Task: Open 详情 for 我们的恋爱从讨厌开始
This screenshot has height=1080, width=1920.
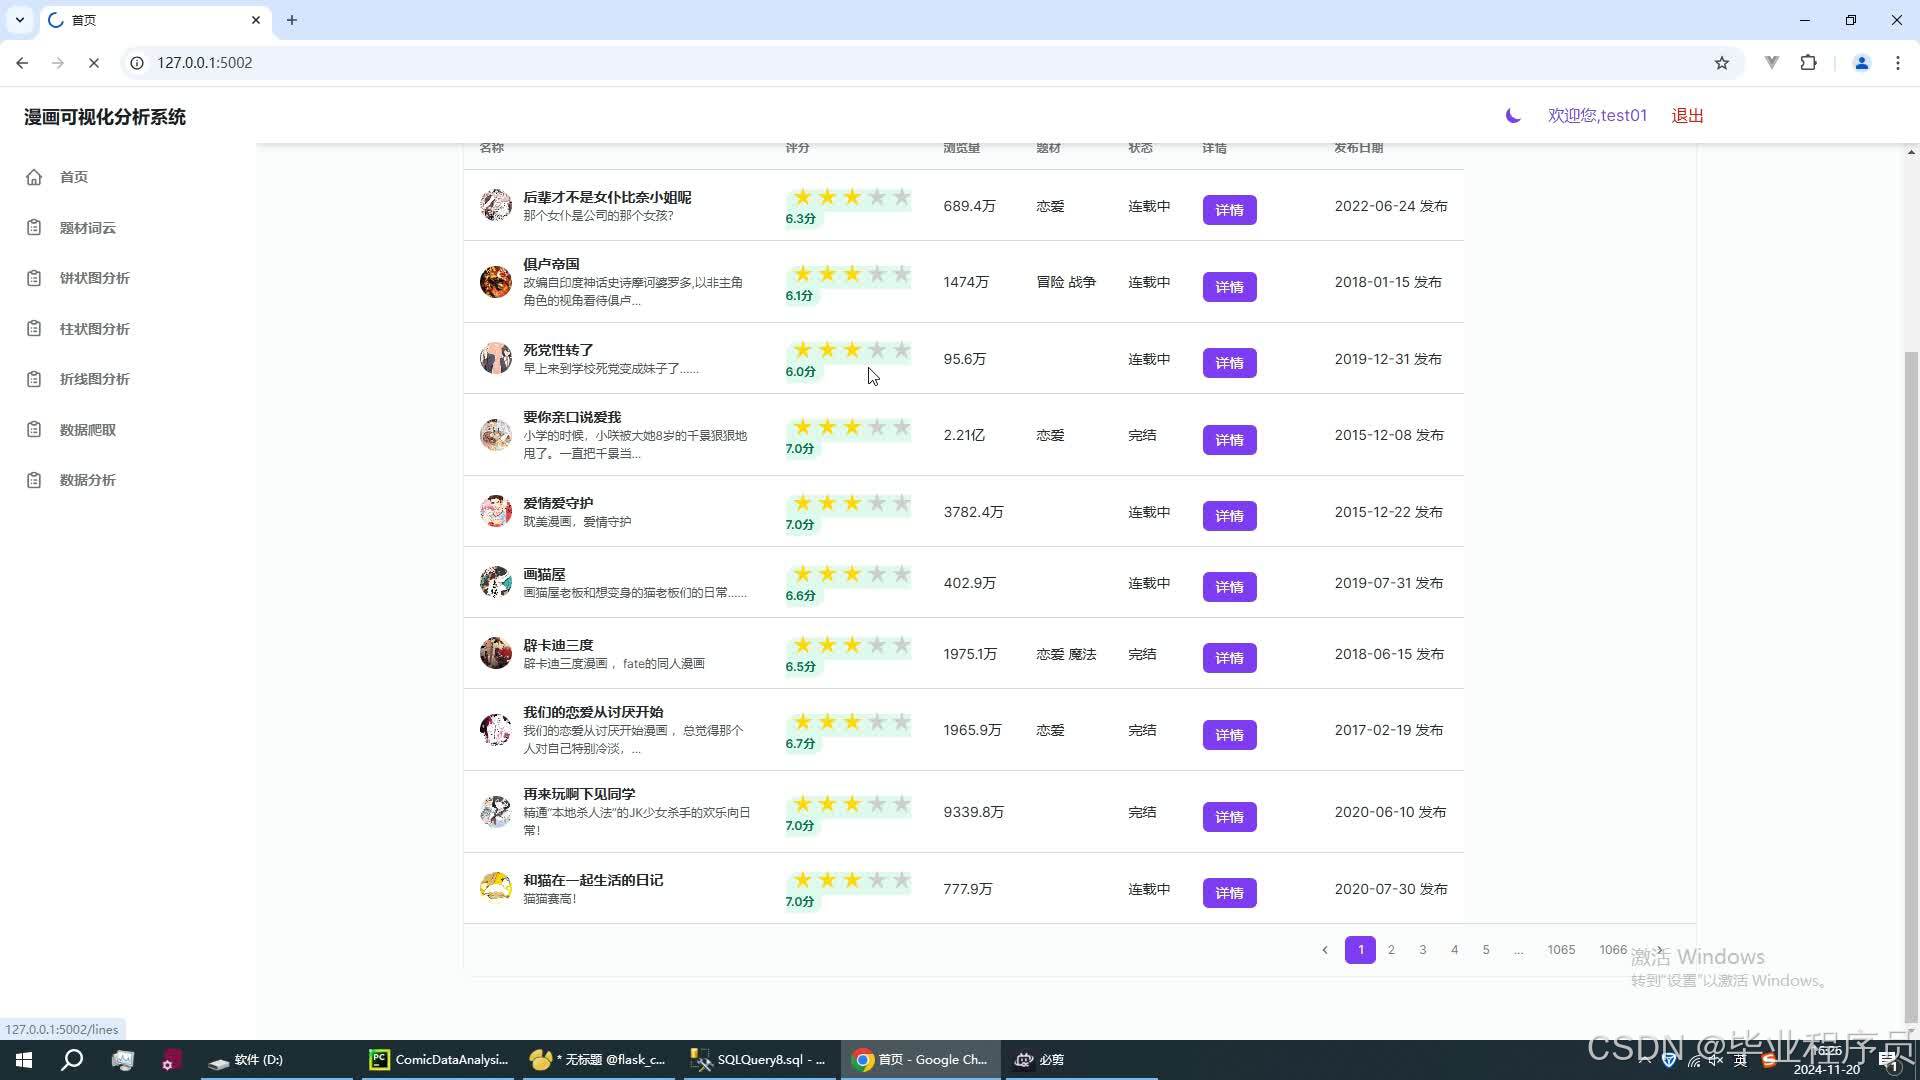Action: (1229, 735)
